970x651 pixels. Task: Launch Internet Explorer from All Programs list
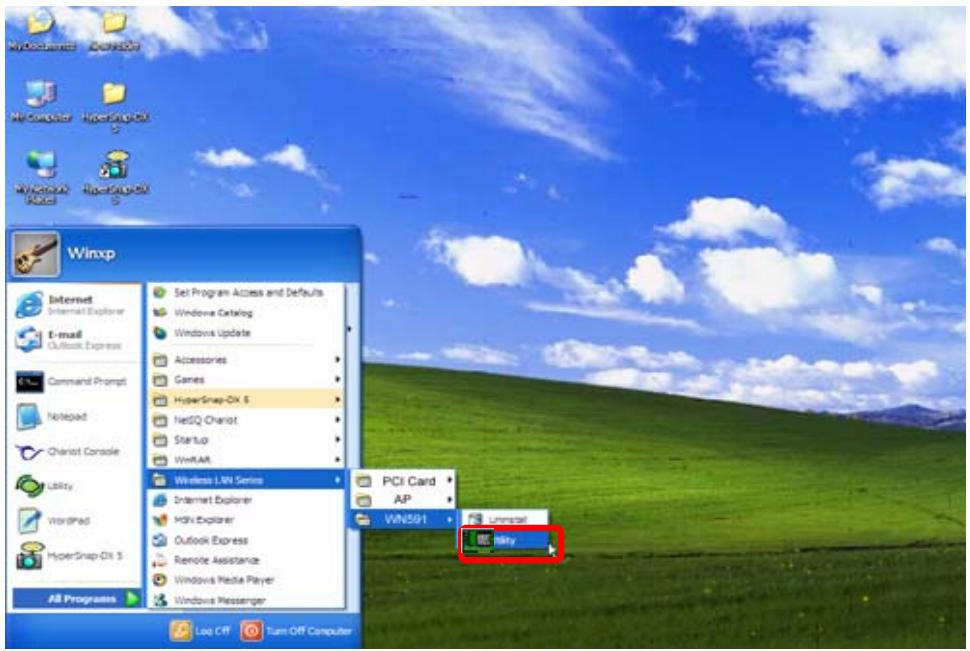tap(246, 499)
